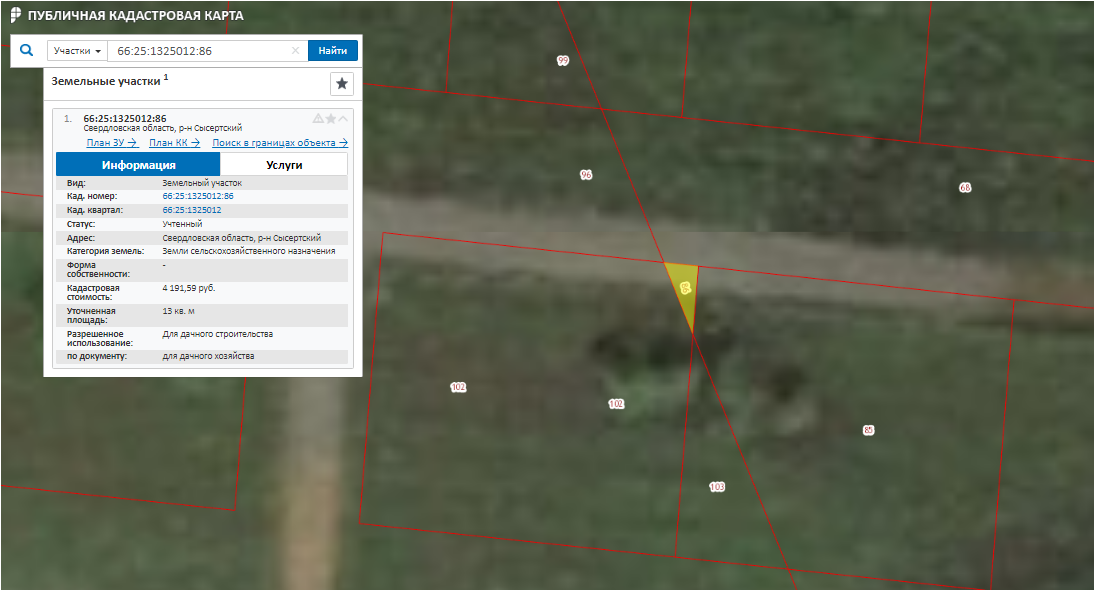Open the 'План ЗУ' link

tap(111, 143)
